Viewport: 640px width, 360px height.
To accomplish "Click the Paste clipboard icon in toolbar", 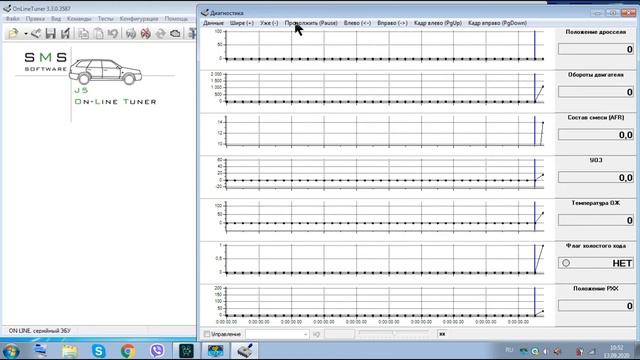I will pos(98,33).
